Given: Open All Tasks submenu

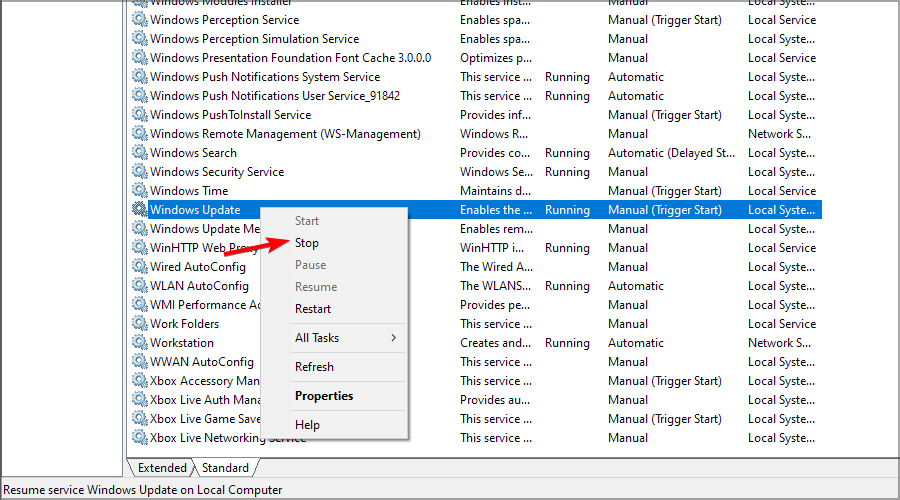Looking at the screenshot, I should click(x=317, y=338).
